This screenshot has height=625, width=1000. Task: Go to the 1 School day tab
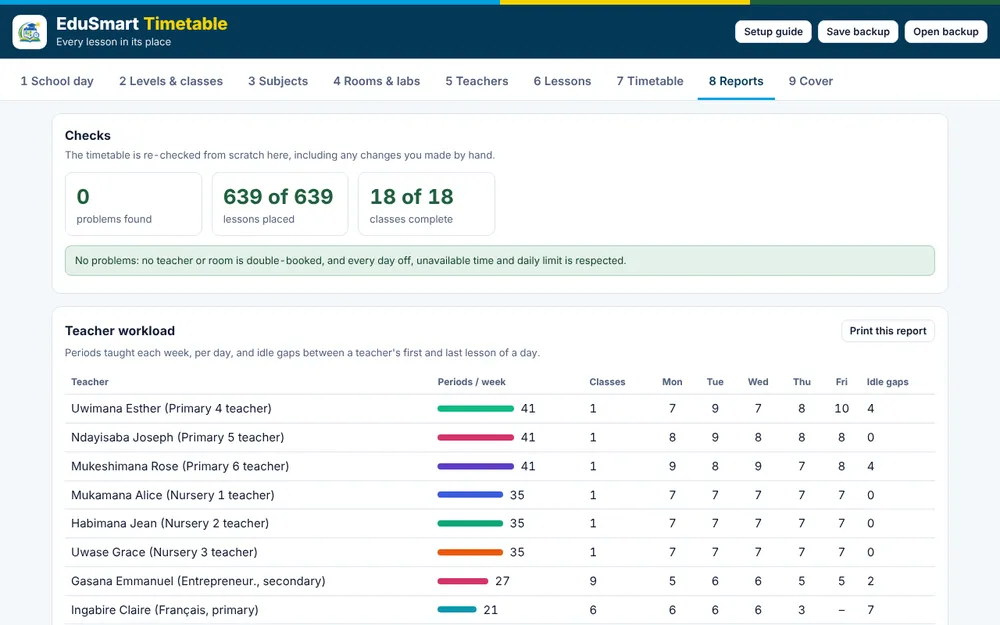[57, 81]
